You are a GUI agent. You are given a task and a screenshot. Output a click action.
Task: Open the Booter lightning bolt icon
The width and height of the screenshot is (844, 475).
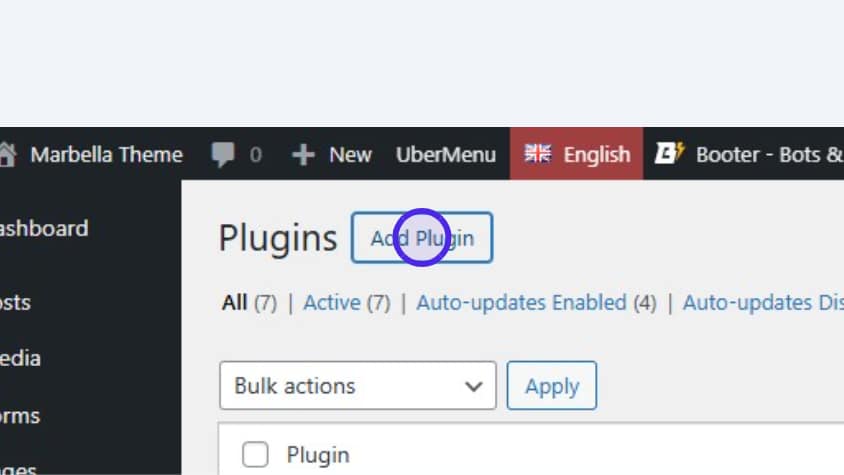point(667,154)
